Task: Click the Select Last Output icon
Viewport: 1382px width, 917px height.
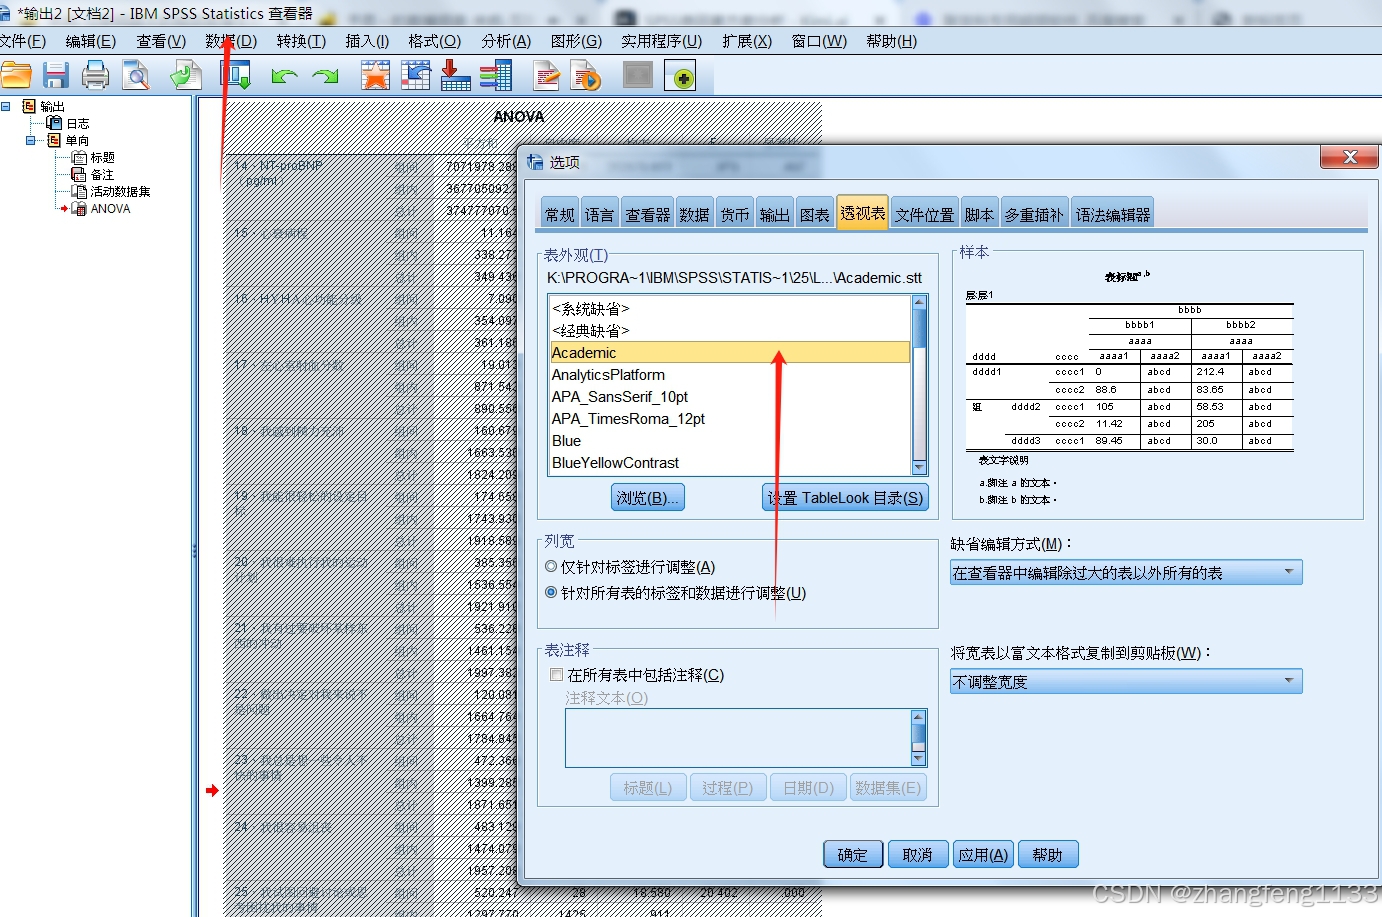Action: click(496, 75)
